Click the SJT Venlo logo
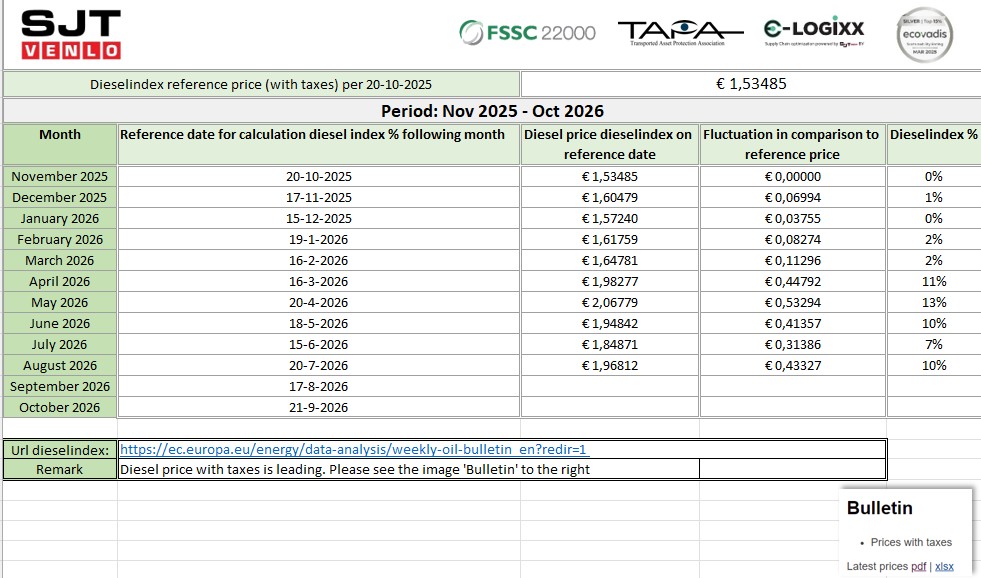The height and width of the screenshot is (578, 981). (71, 35)
